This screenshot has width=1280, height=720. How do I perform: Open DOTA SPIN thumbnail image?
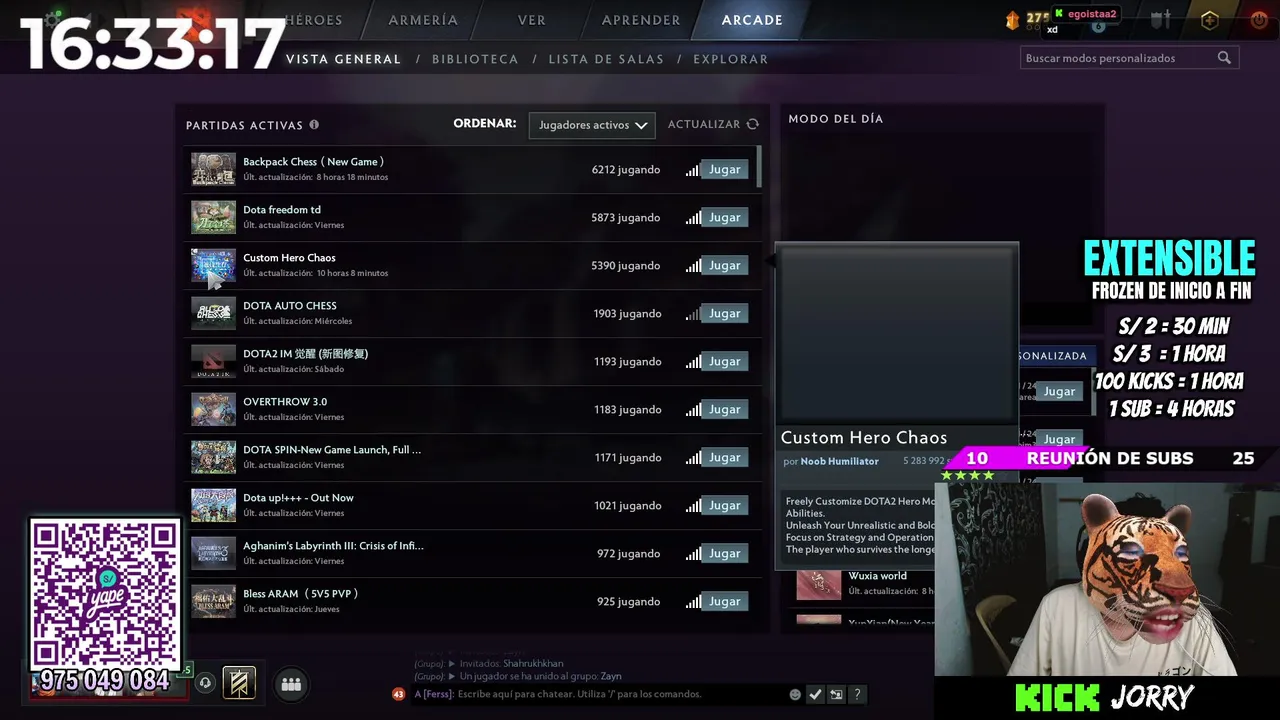point(213,457)
